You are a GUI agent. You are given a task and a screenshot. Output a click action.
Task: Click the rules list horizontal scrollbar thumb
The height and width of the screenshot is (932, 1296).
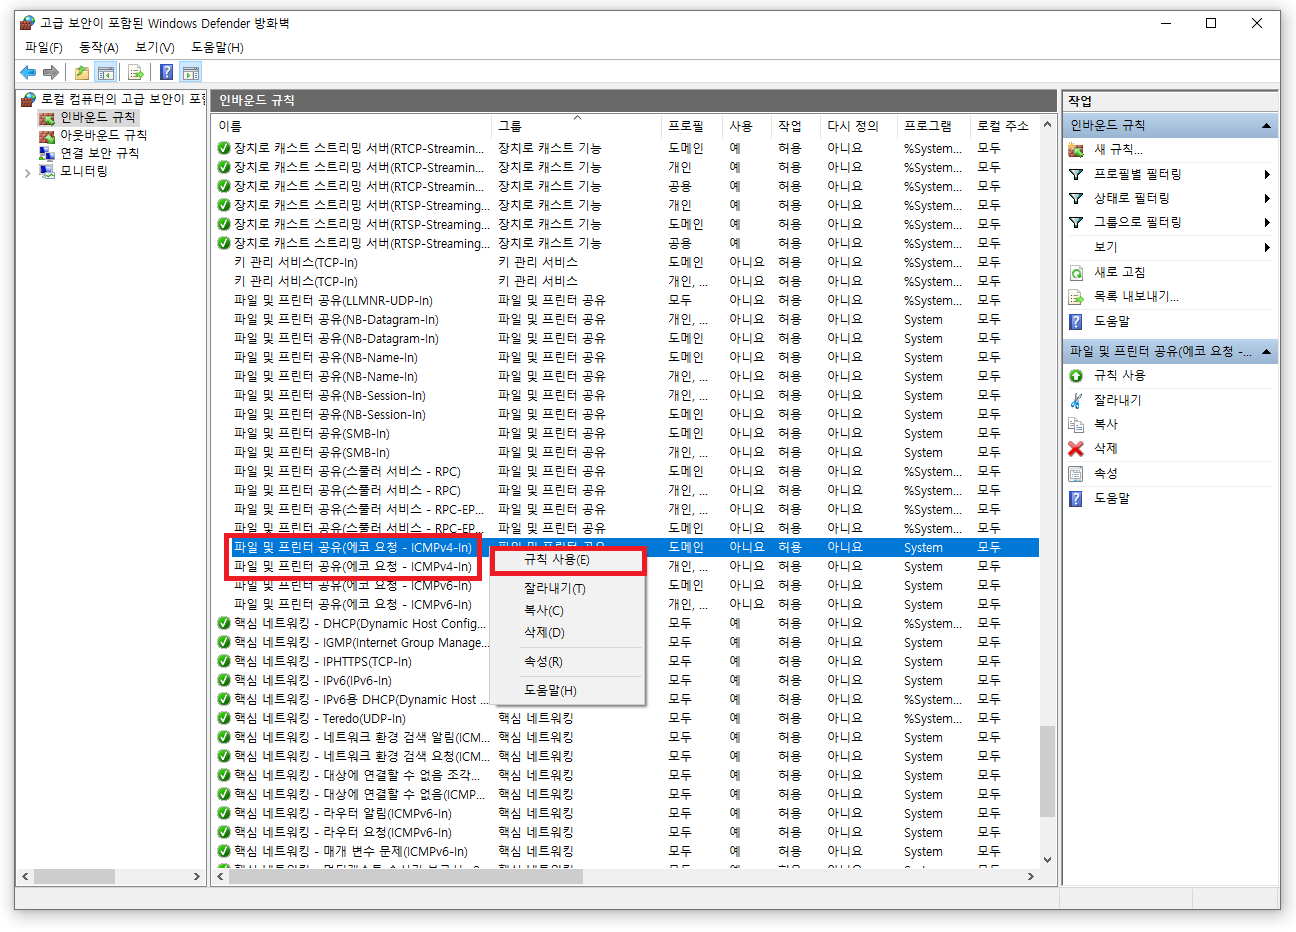point(405,876)
